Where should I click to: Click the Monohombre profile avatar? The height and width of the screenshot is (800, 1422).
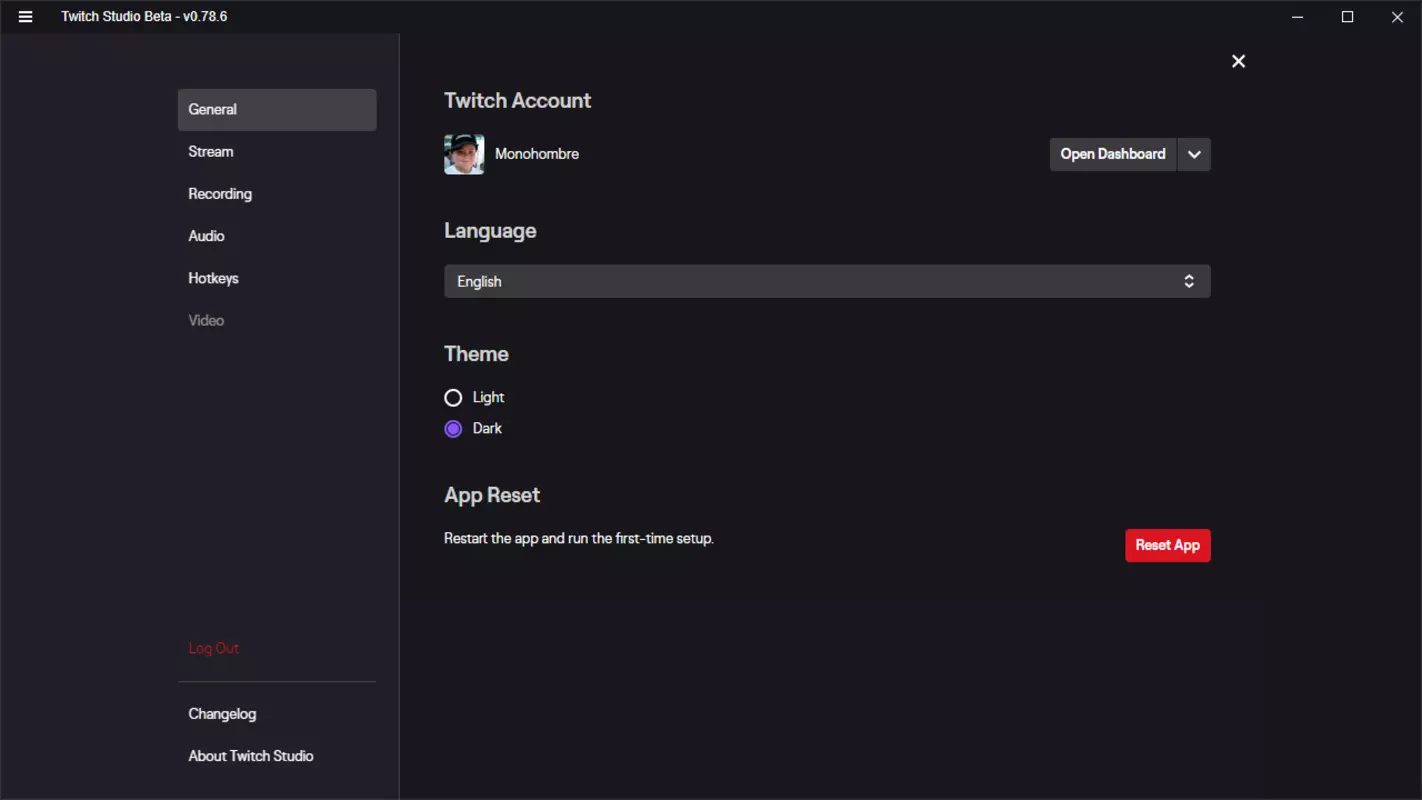point(464,154)
